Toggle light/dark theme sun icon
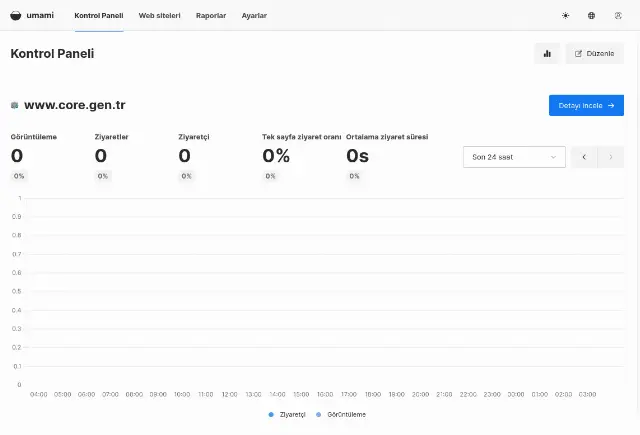 point(565,16)
